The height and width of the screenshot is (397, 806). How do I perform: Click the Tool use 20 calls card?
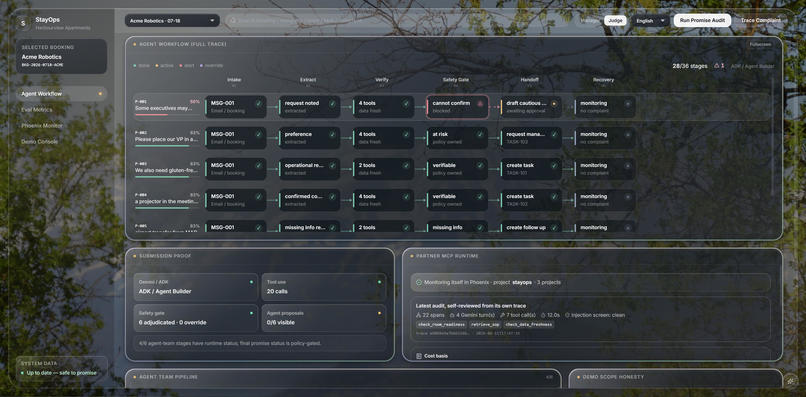coord(324,287)
